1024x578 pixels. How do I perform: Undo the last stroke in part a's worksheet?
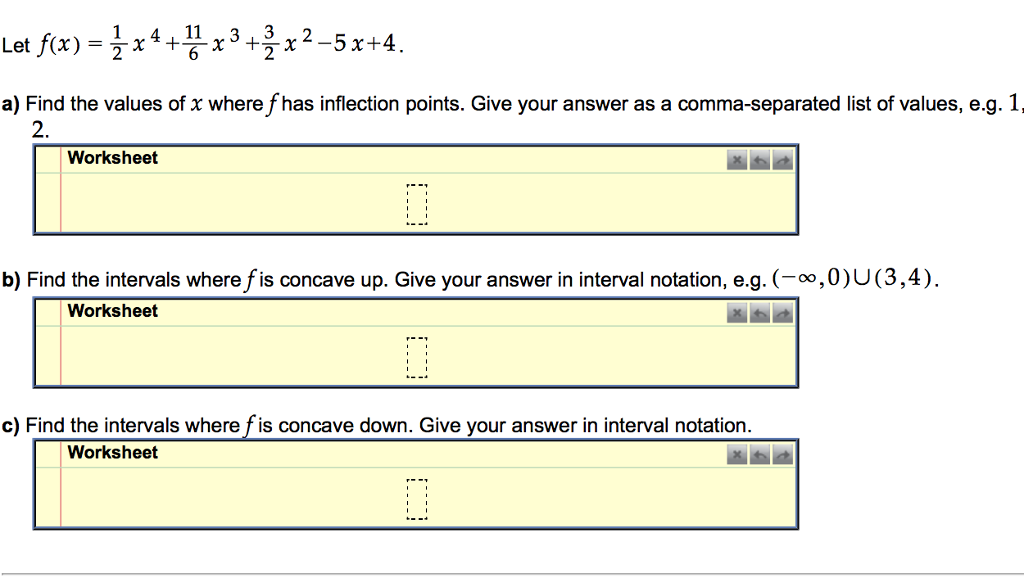(759, 160)
